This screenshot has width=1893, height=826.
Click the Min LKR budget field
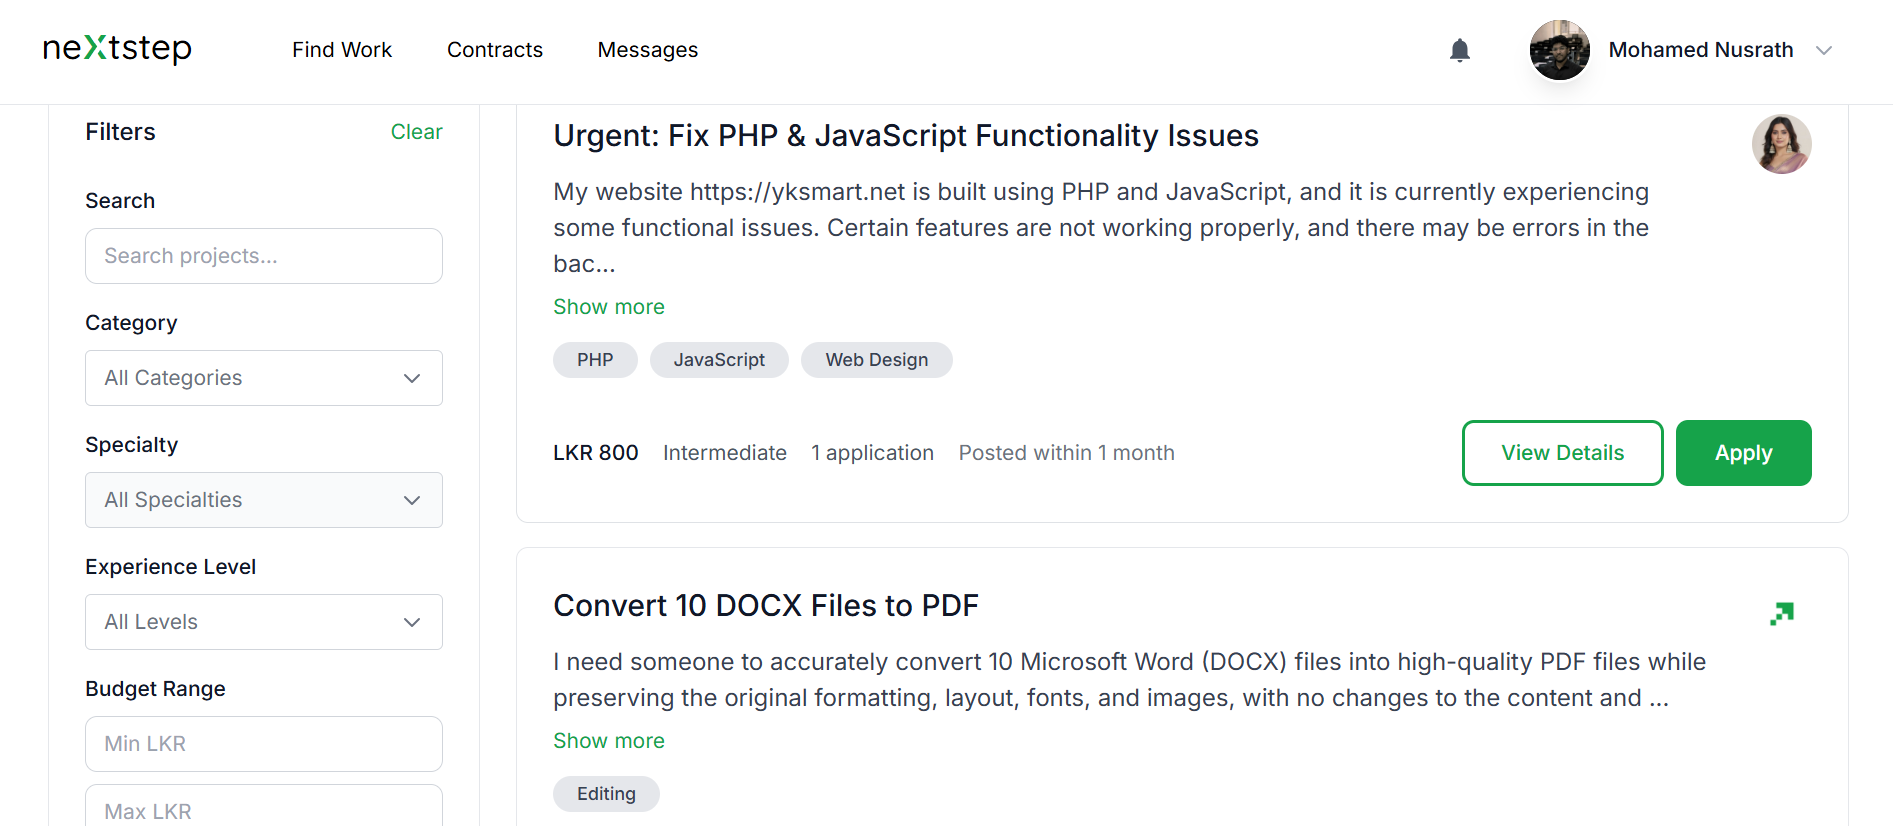tap(264, 744)
